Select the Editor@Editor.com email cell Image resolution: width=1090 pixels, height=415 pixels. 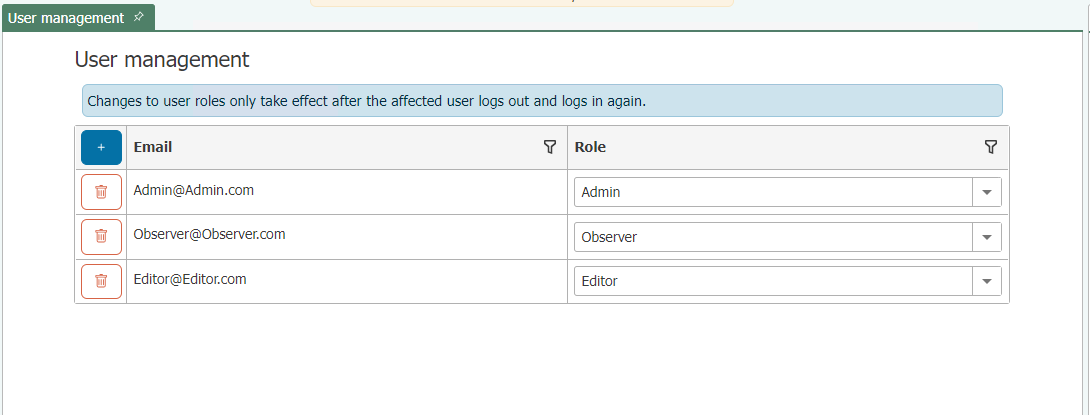pos(347,281)
